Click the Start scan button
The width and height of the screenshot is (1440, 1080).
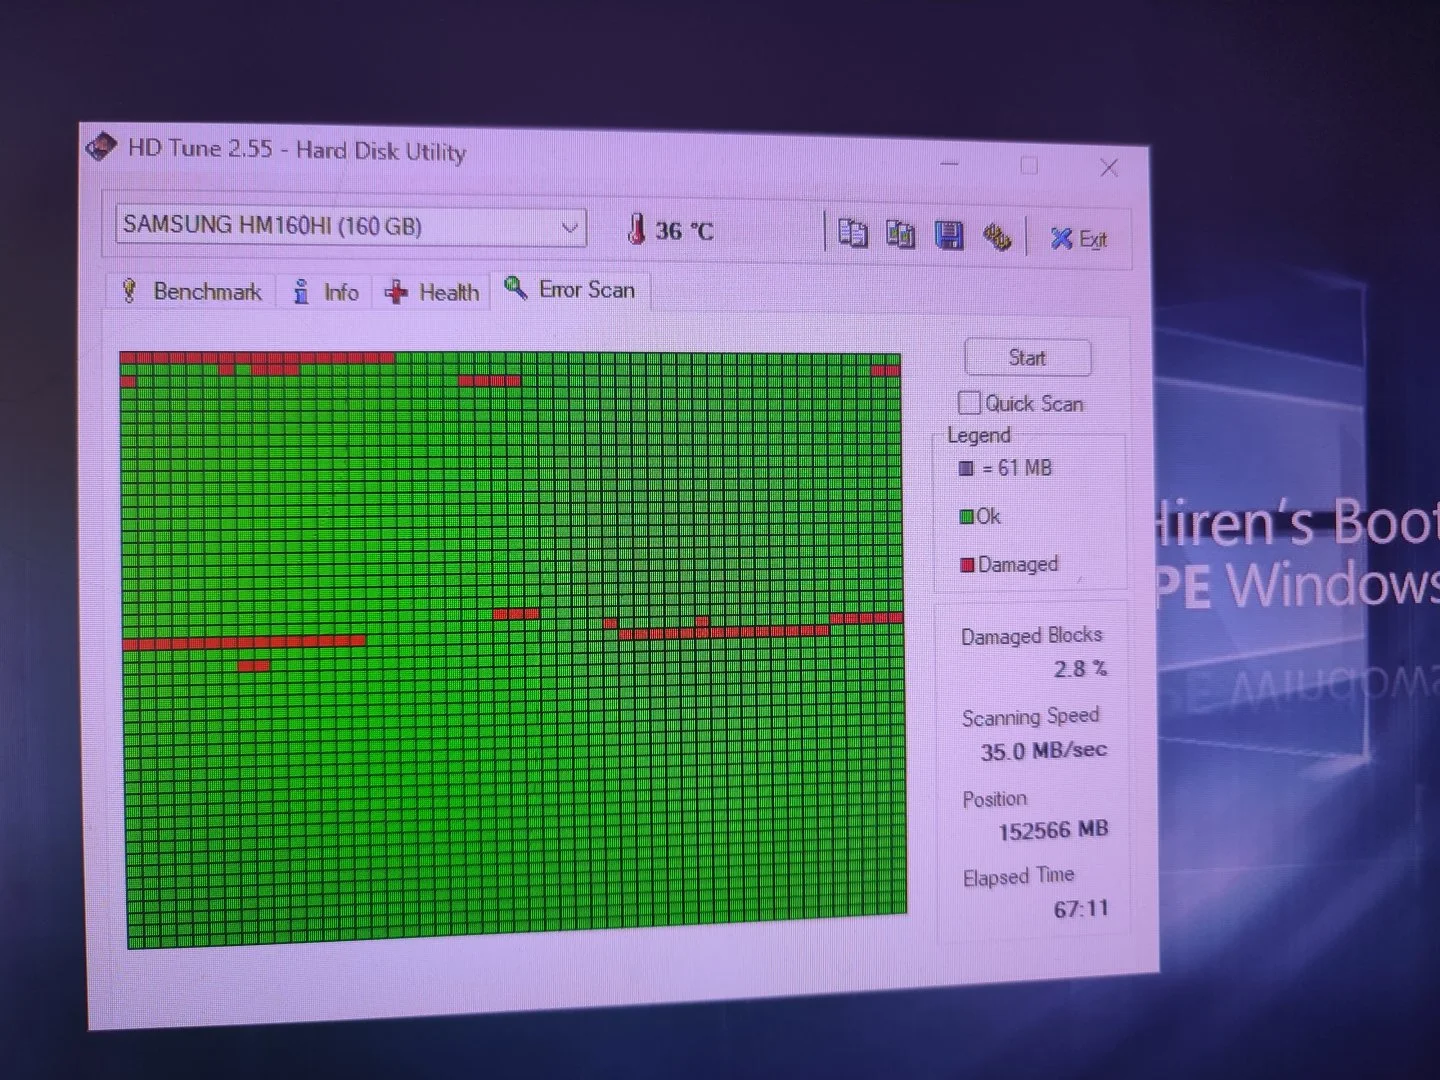(x=1027, y=358)
